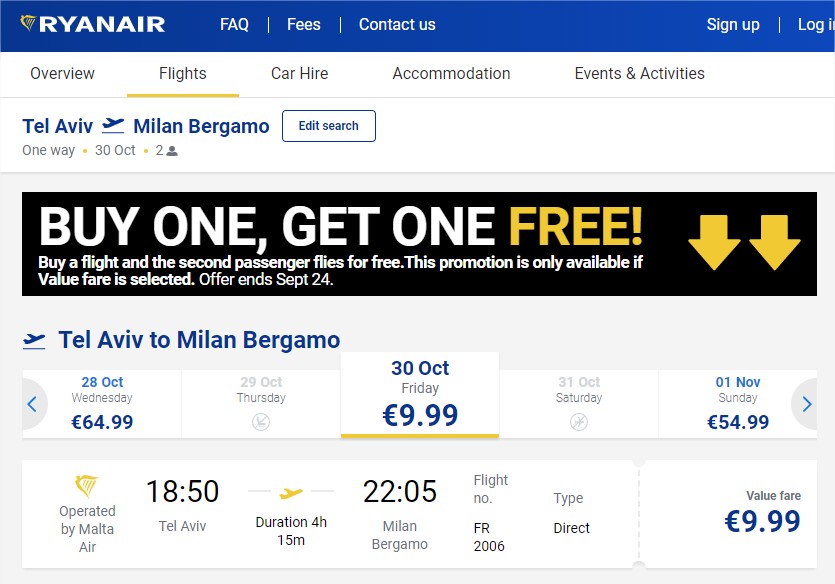This screenshot has width=835, height=584.
Task: Click the no-flight icon under 31 Oct Saturday
Action: 579,422
